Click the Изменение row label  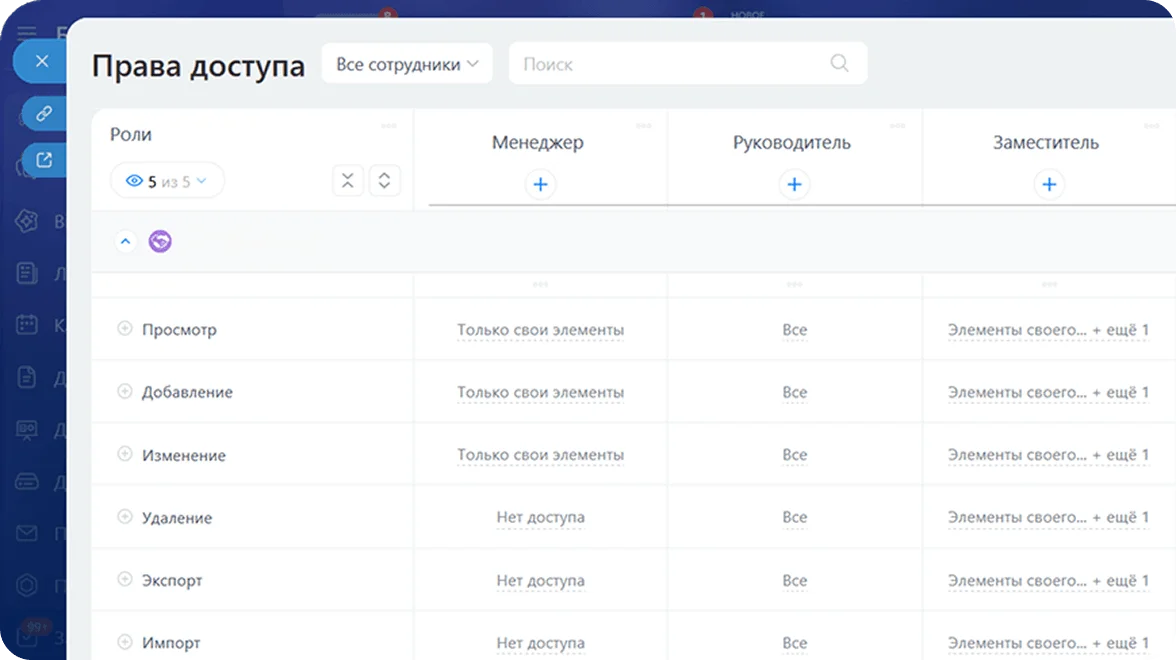[184, 455]
